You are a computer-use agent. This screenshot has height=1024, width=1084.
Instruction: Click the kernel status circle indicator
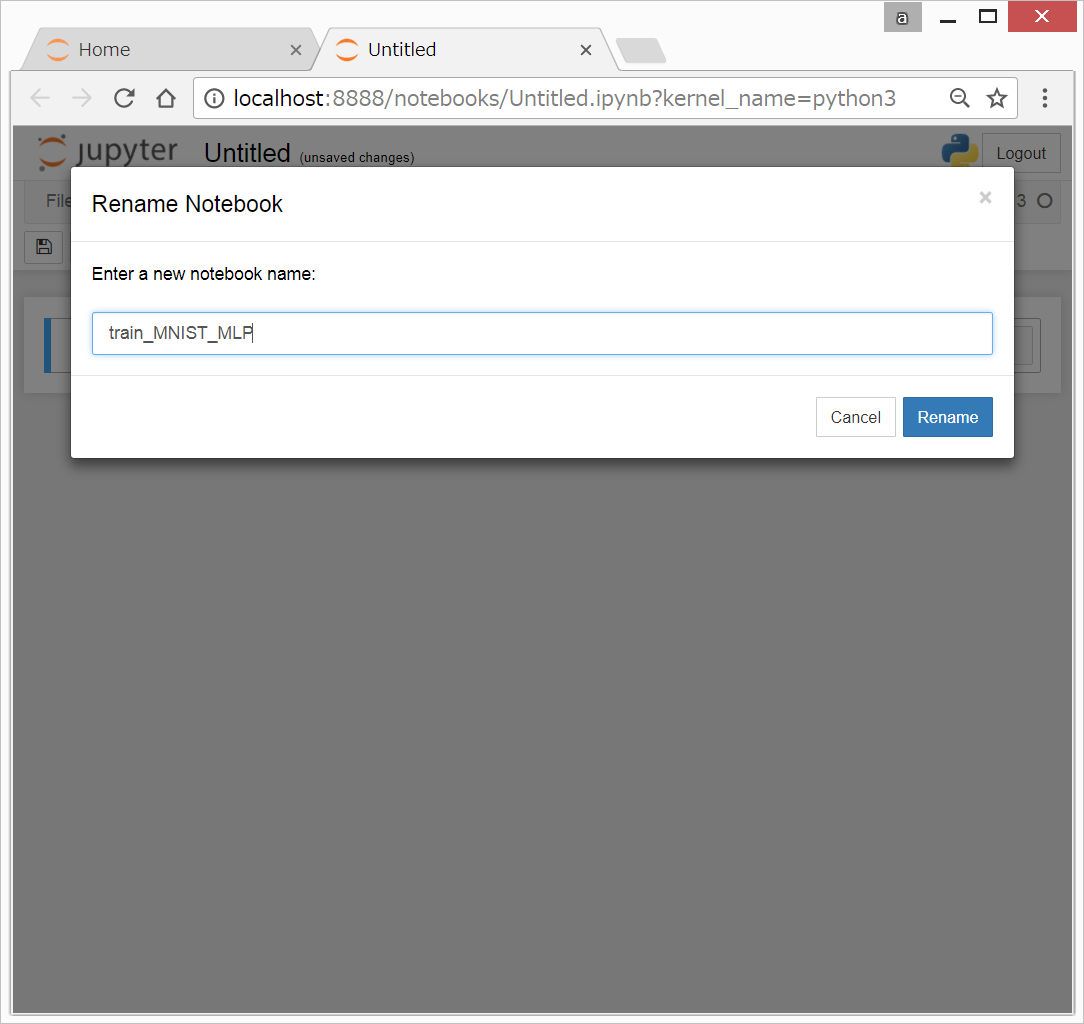click(1045, 201)
